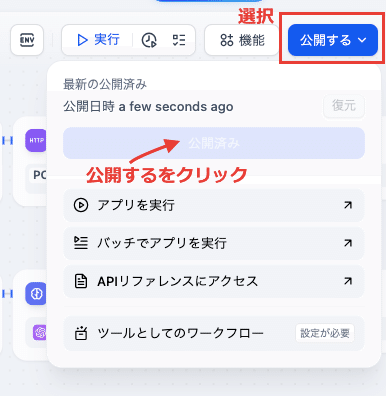
Task: Open APIリファレンスにアクセス entry
Action: pyautogui.click(x=214, y=281)
